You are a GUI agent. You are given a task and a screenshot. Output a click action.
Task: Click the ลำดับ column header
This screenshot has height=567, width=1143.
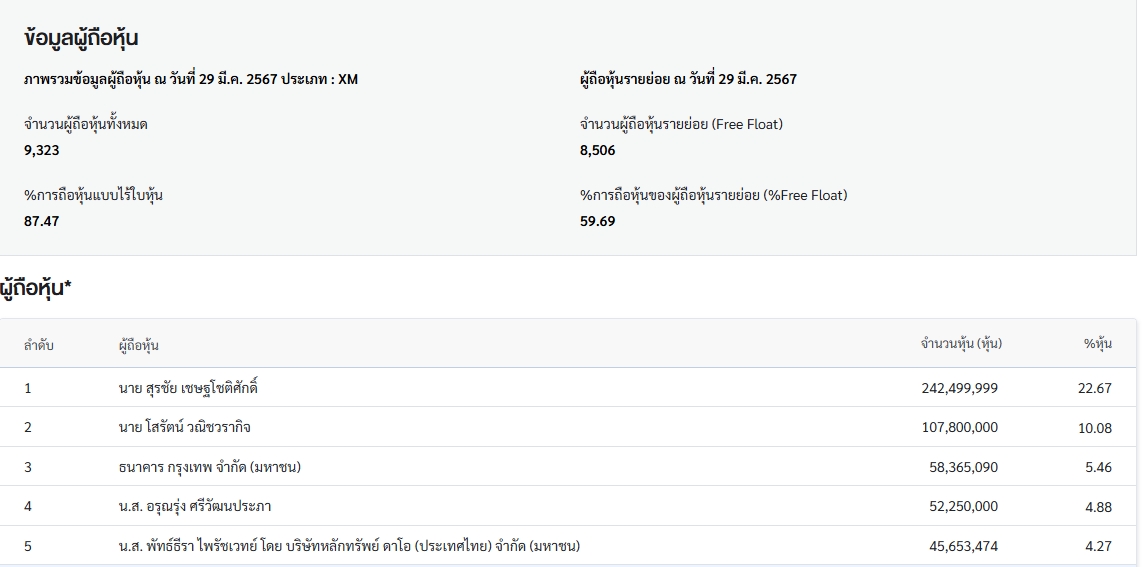39,345
